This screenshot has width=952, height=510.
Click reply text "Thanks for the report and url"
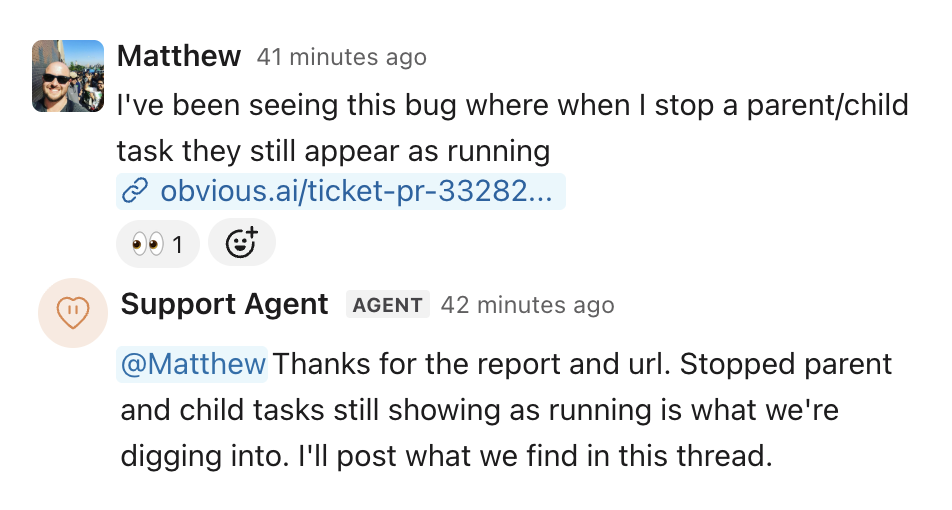point(471,364)
